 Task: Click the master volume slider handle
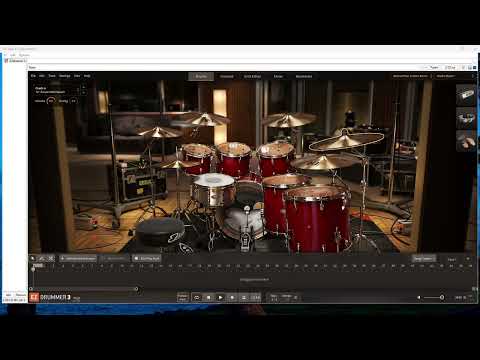(442, 297)
